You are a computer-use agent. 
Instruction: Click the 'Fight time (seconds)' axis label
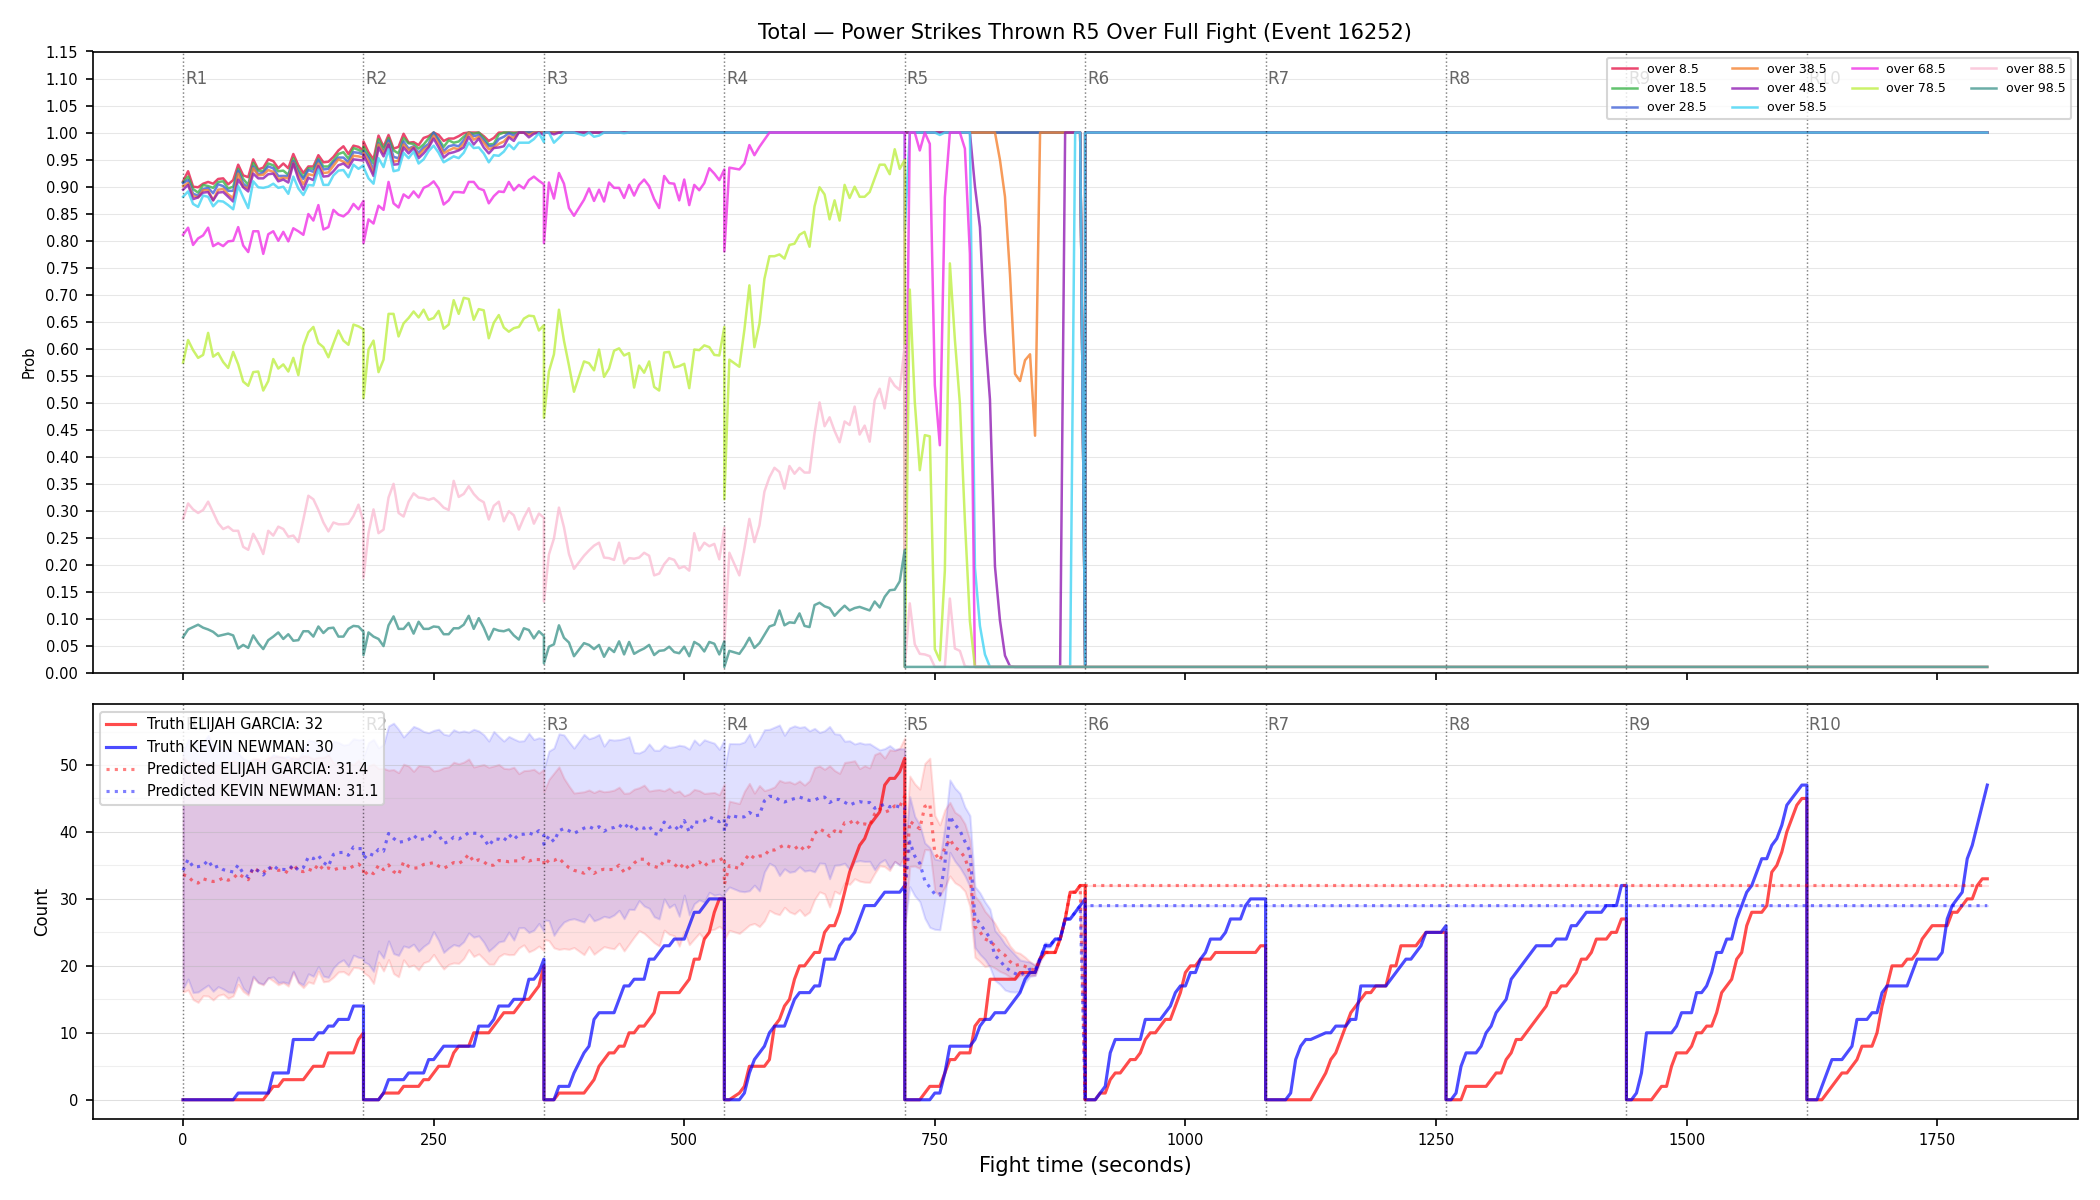(x=1085, y=1165)
